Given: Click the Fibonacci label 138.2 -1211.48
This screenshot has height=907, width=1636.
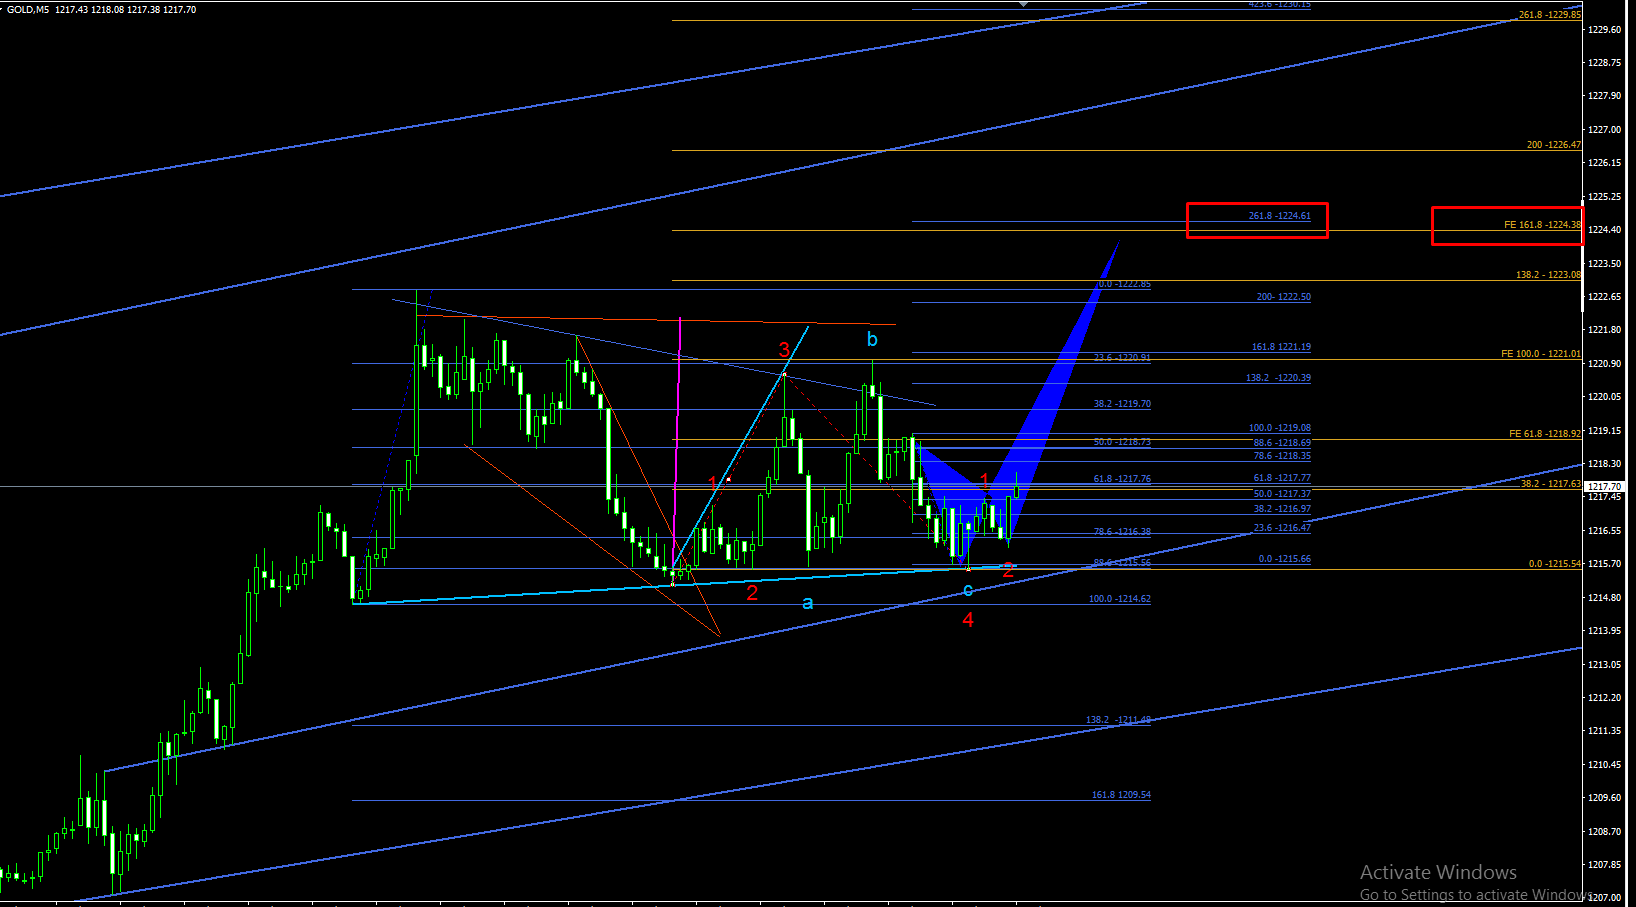Looking at the screenshot, I should (1118, 720).
